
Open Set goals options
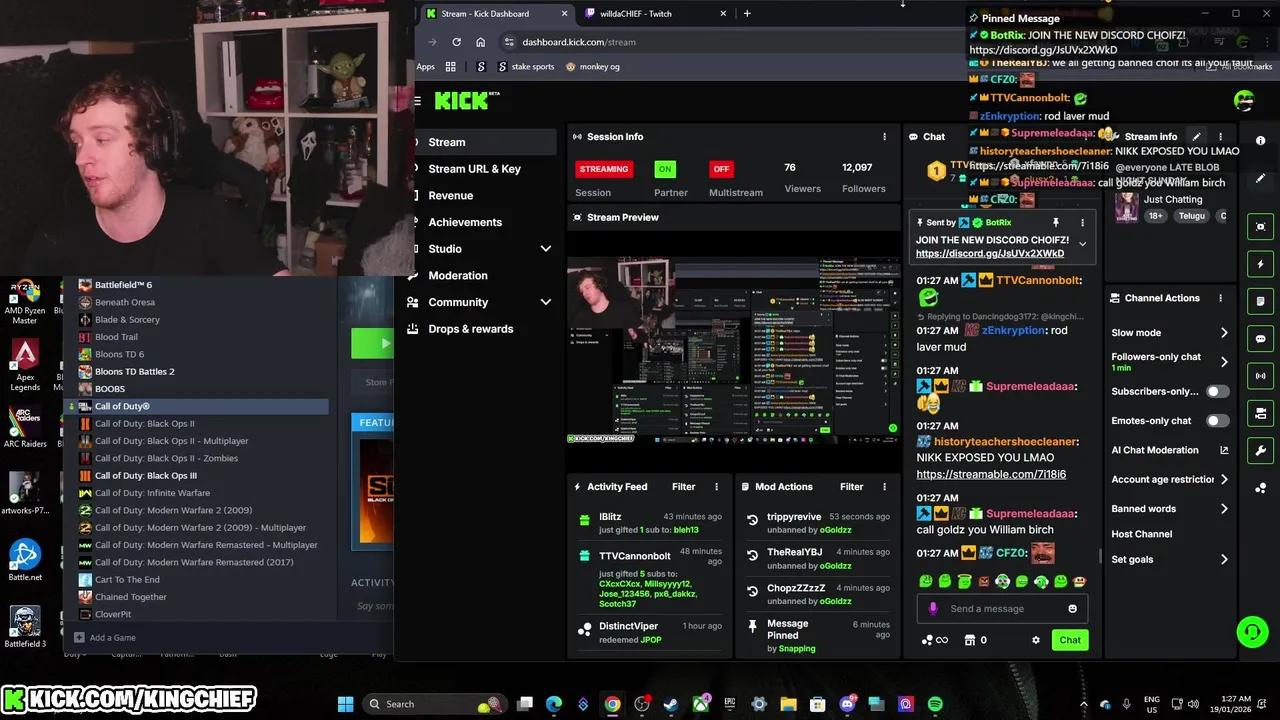tap(1224, 560)
